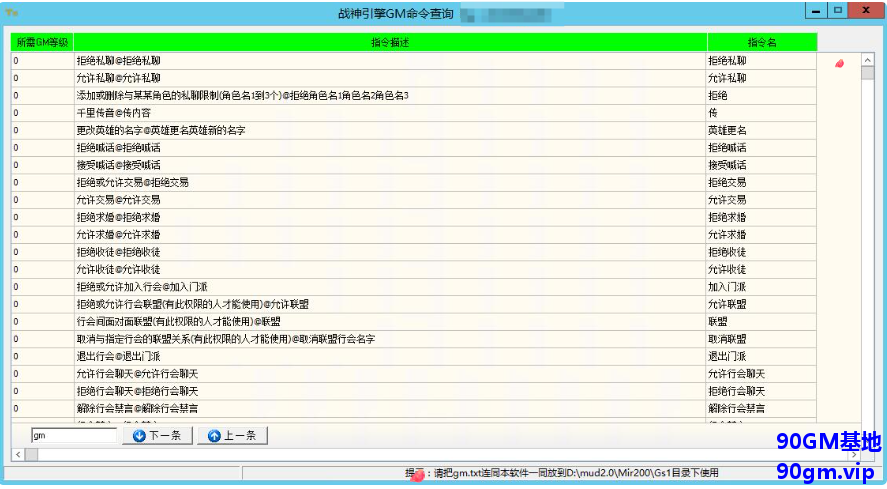Click the 上一条 previous-result button
887x489 pixels.
[x=232, y=435]
